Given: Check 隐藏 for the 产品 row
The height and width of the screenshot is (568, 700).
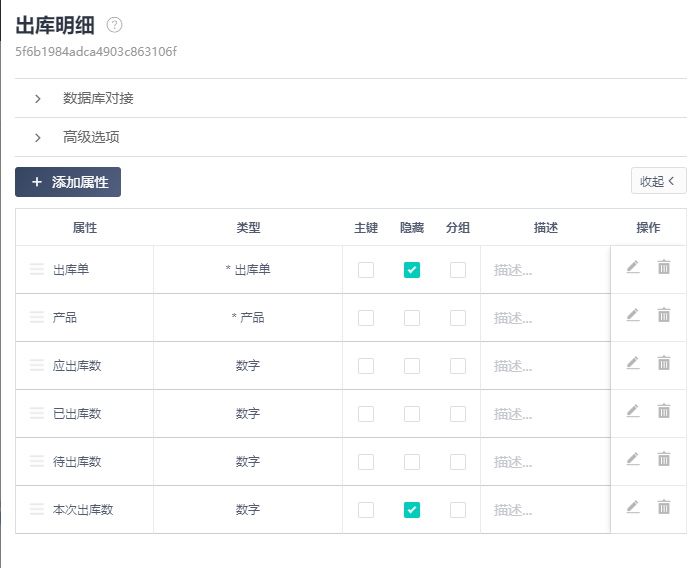Looking at the screenshot, I should coord(412,318).
